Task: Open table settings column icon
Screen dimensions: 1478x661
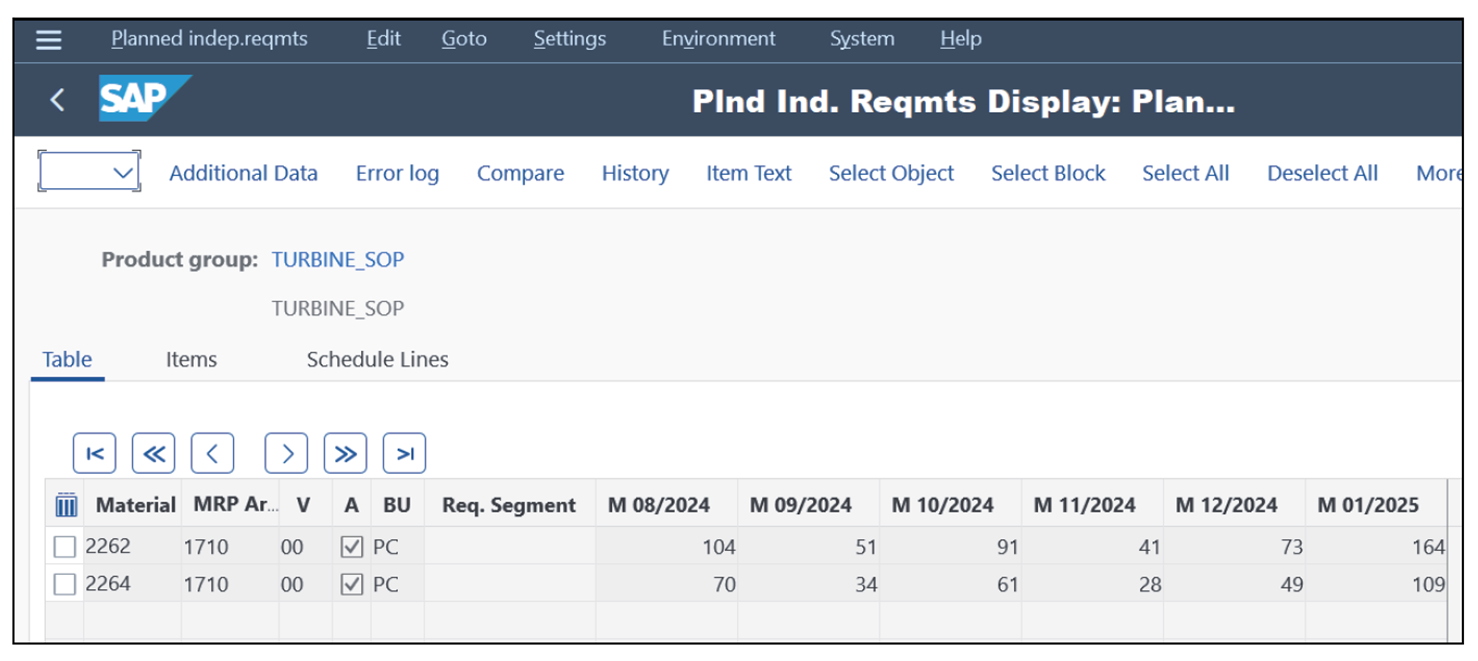Action: [66, 505]
